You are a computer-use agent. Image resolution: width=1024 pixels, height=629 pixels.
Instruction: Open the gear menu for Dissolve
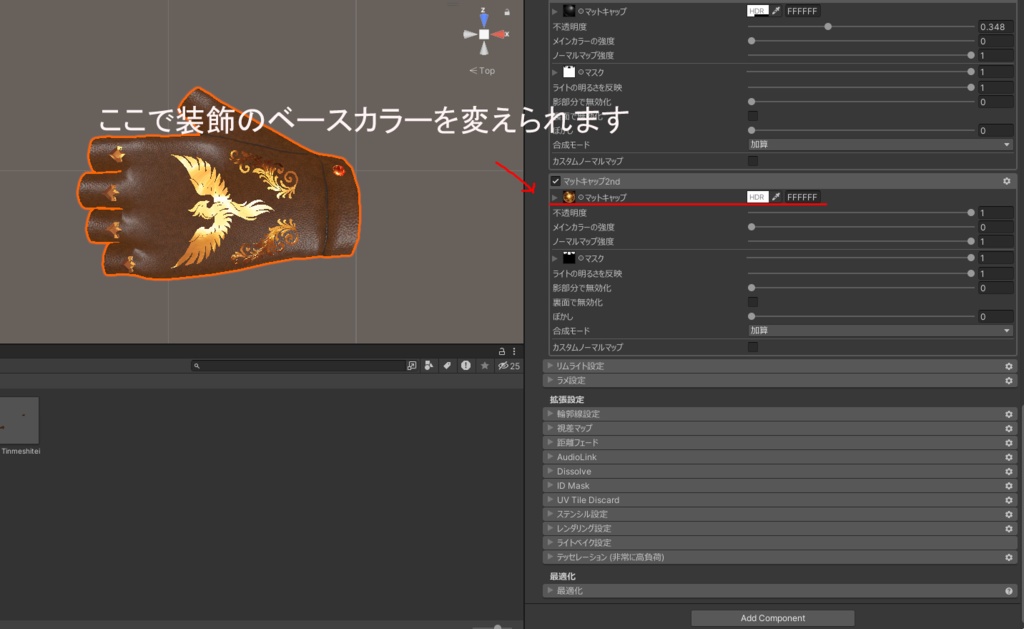[1009, 472]
